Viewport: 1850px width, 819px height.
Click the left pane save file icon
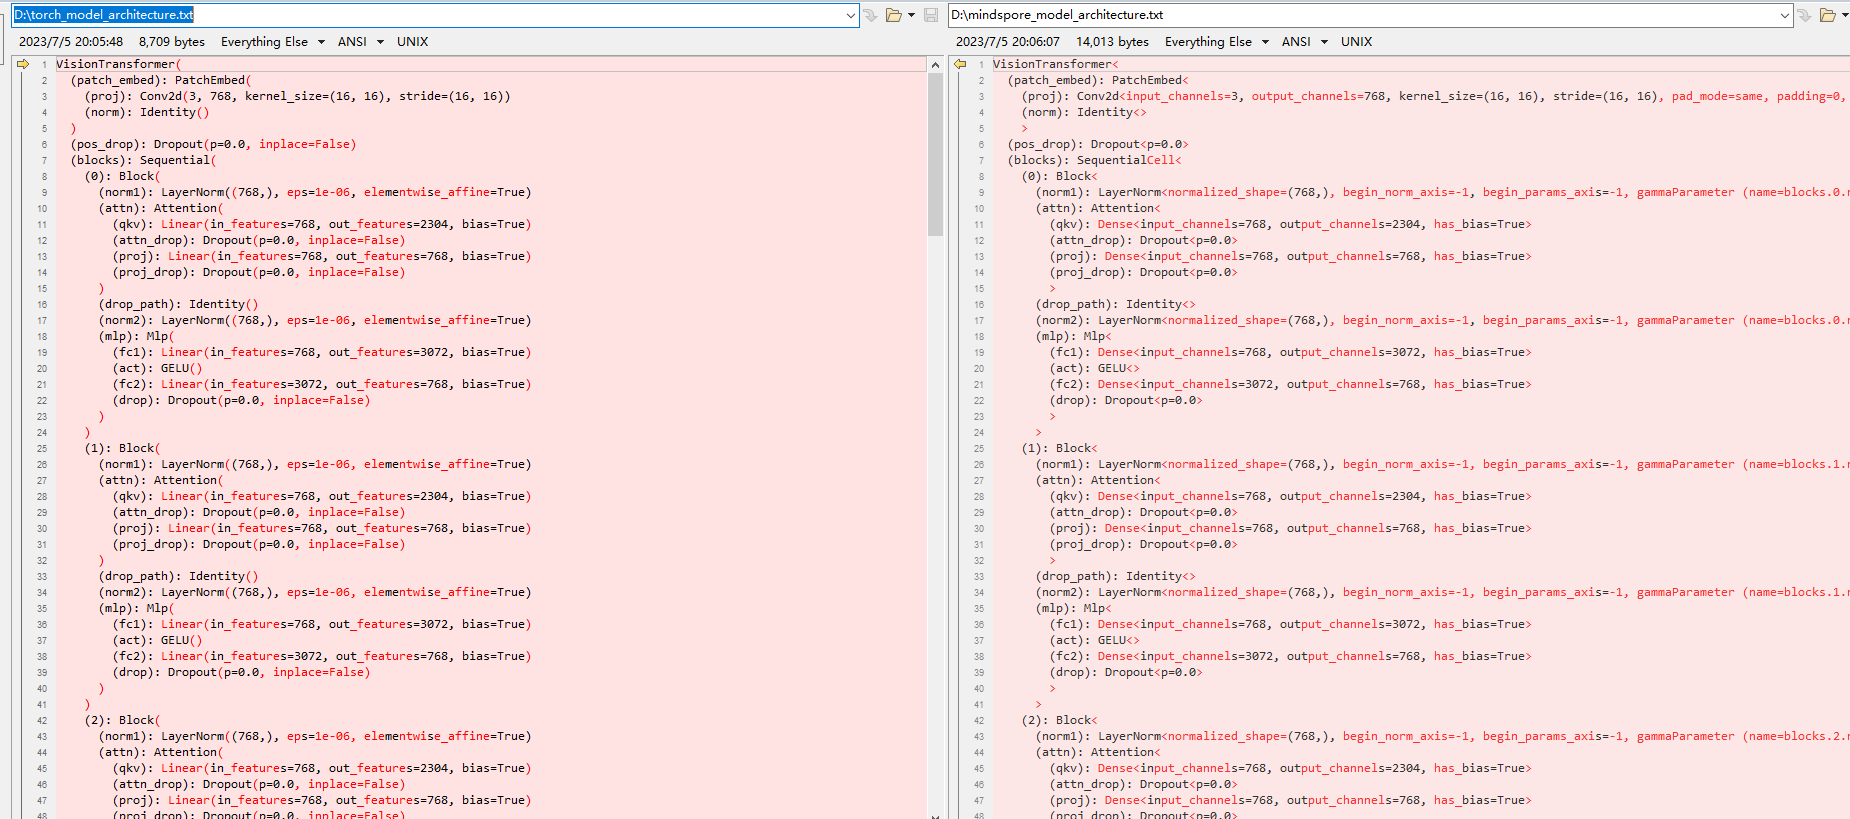[x=931, y=15]
